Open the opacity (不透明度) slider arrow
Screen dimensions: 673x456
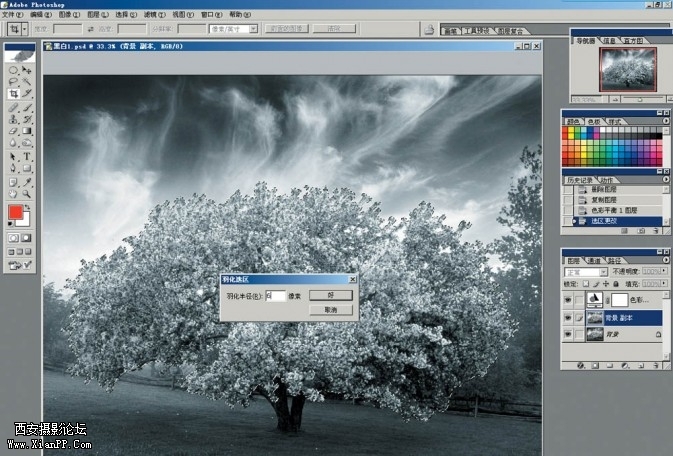point(664,271)
